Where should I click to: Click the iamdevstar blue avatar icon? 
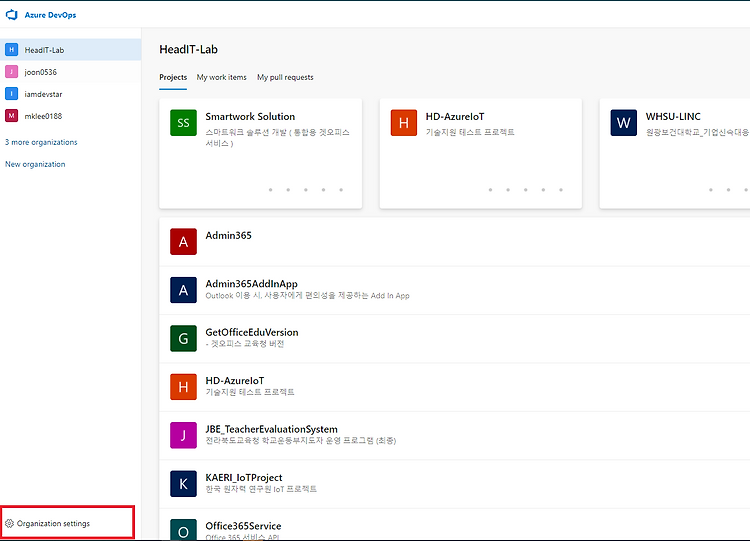pos(11,94)
